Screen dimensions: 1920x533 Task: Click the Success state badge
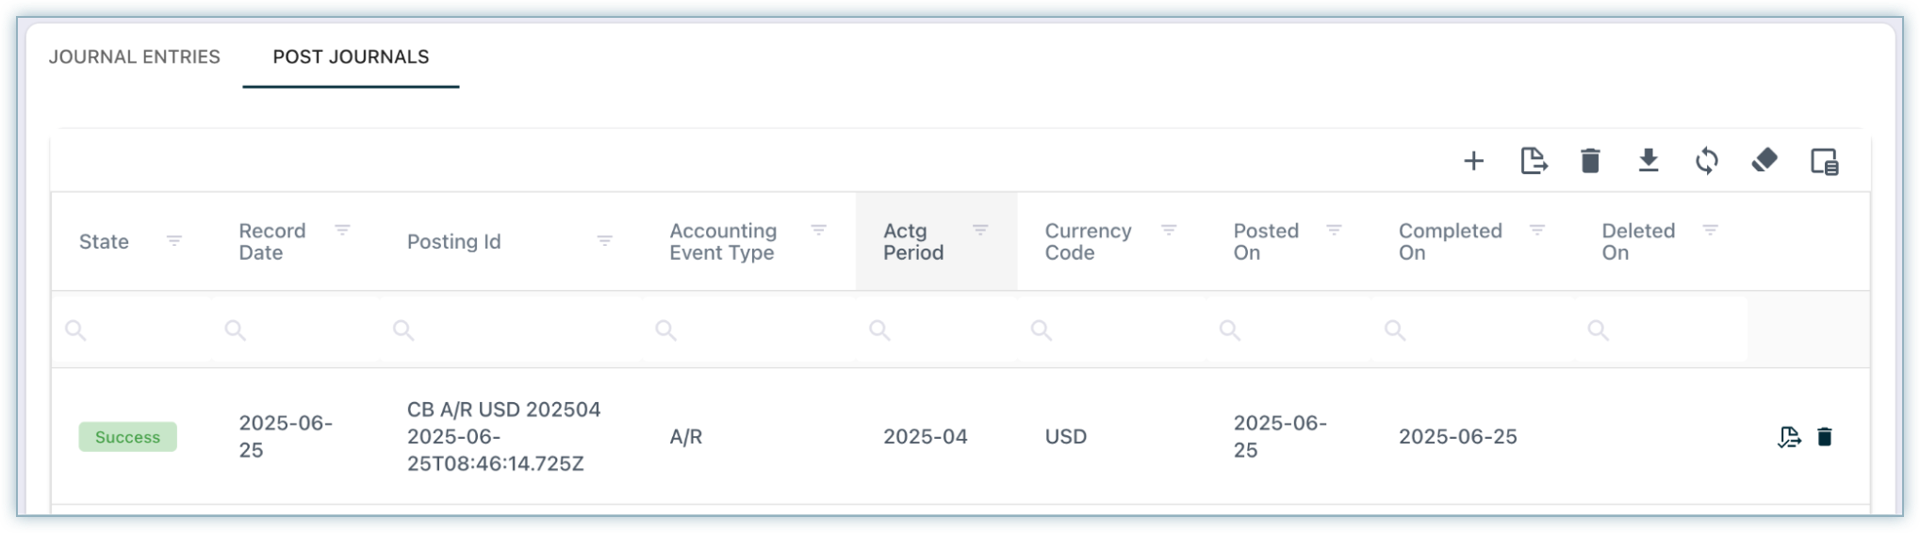click(128, 437)
